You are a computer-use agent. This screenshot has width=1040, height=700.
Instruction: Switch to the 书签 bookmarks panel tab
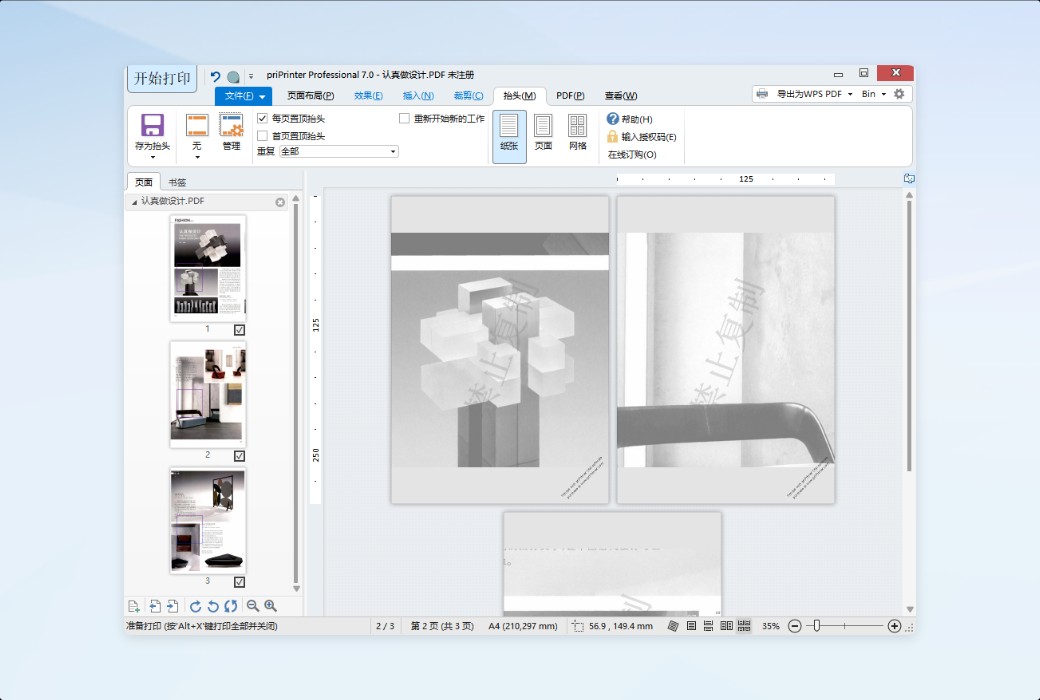[177, 182]
